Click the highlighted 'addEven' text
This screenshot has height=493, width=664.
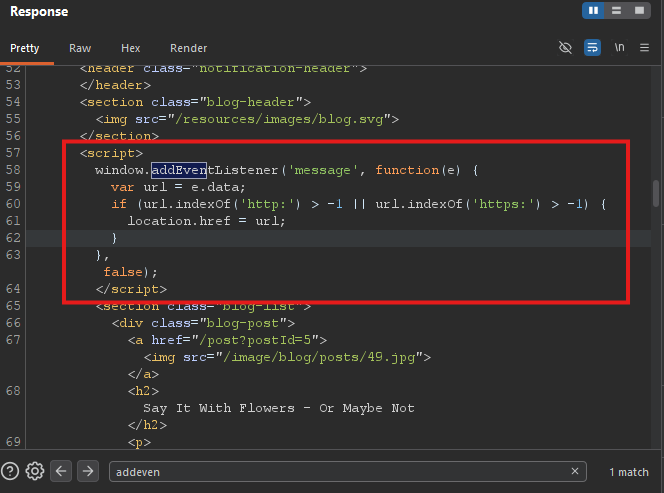179,170
